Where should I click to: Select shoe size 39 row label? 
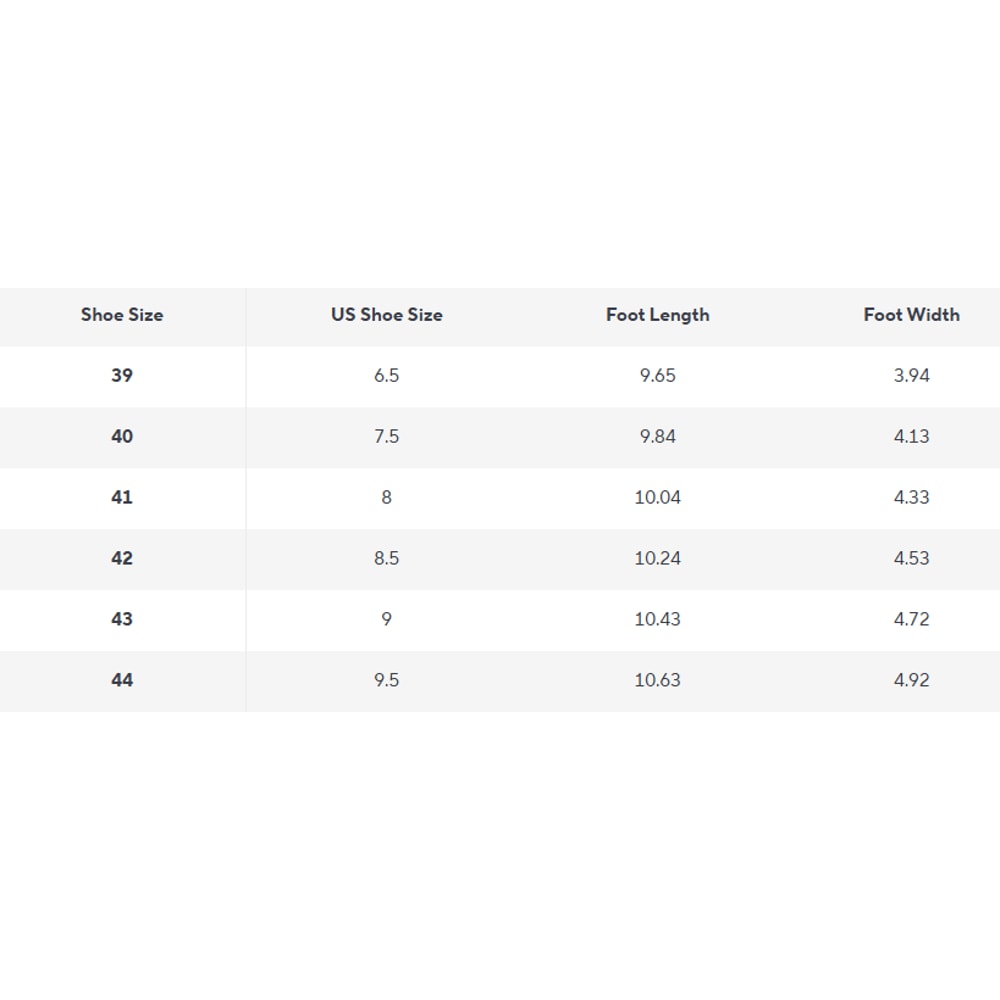[122, 376]
